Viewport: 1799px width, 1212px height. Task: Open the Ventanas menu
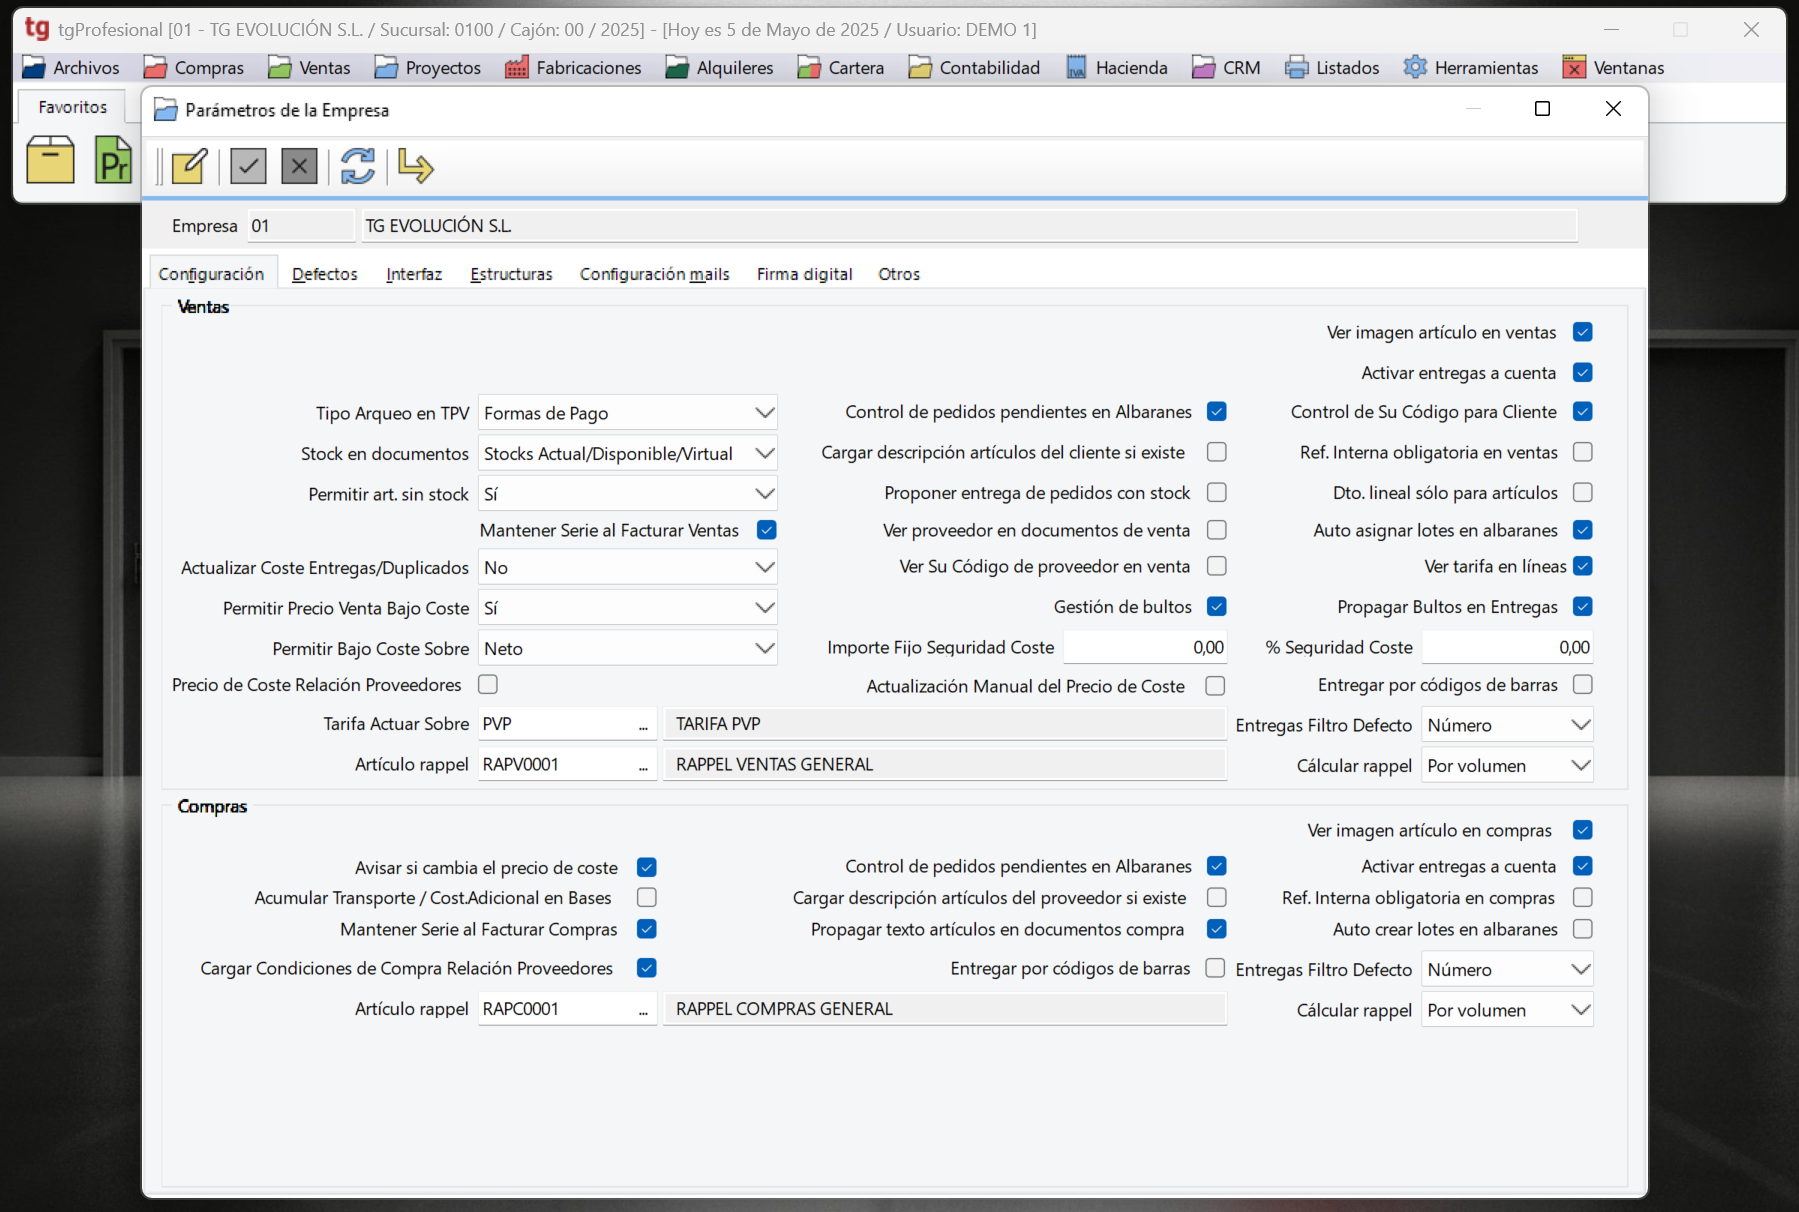[1614, 67]
